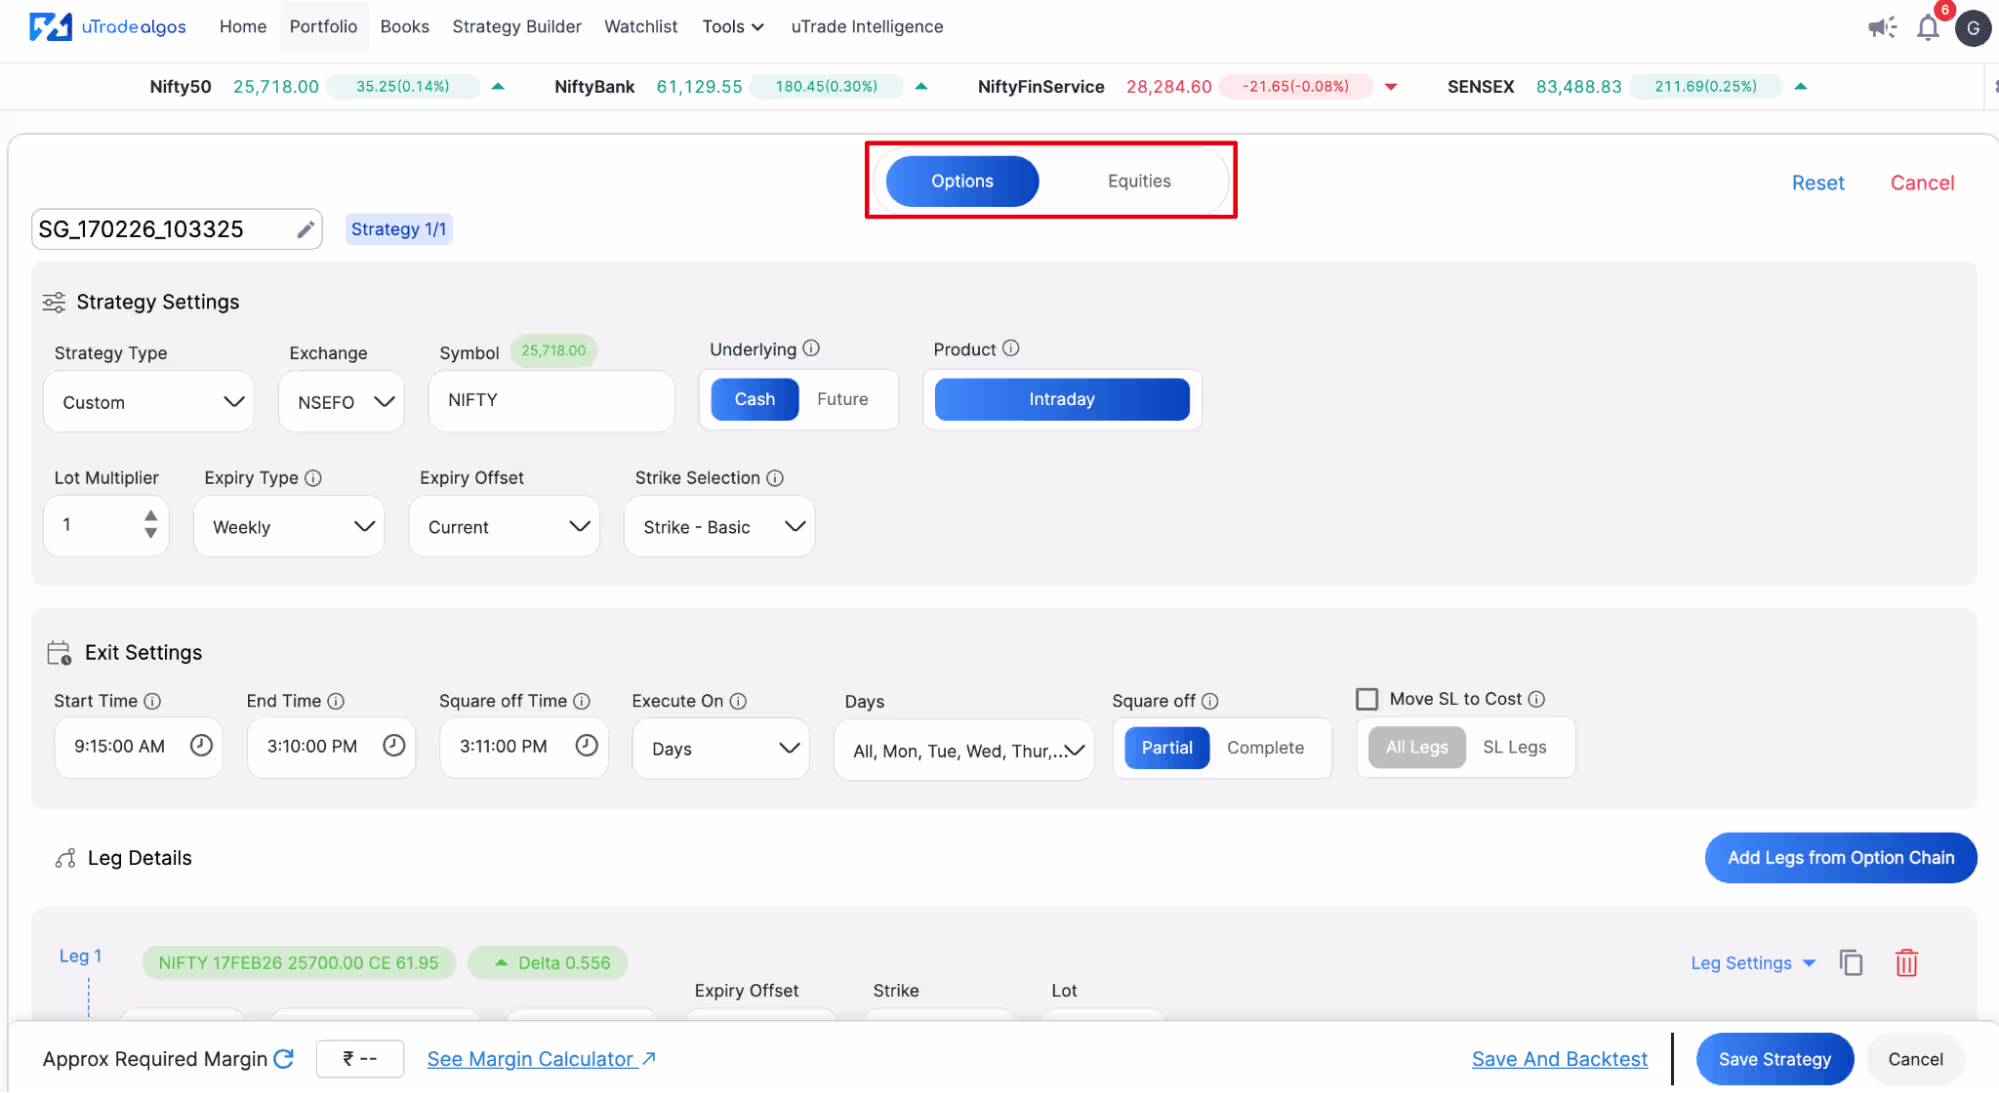Click the pencil icon to rename strategy
Screen dimensions: 1999x1093
click(x=305, y=230)
